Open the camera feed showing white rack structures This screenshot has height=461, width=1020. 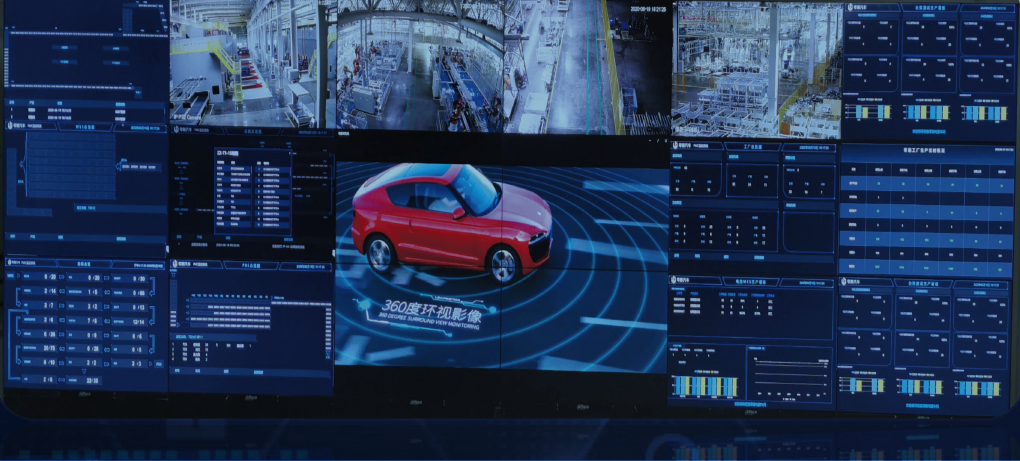[x=754, y=72]
